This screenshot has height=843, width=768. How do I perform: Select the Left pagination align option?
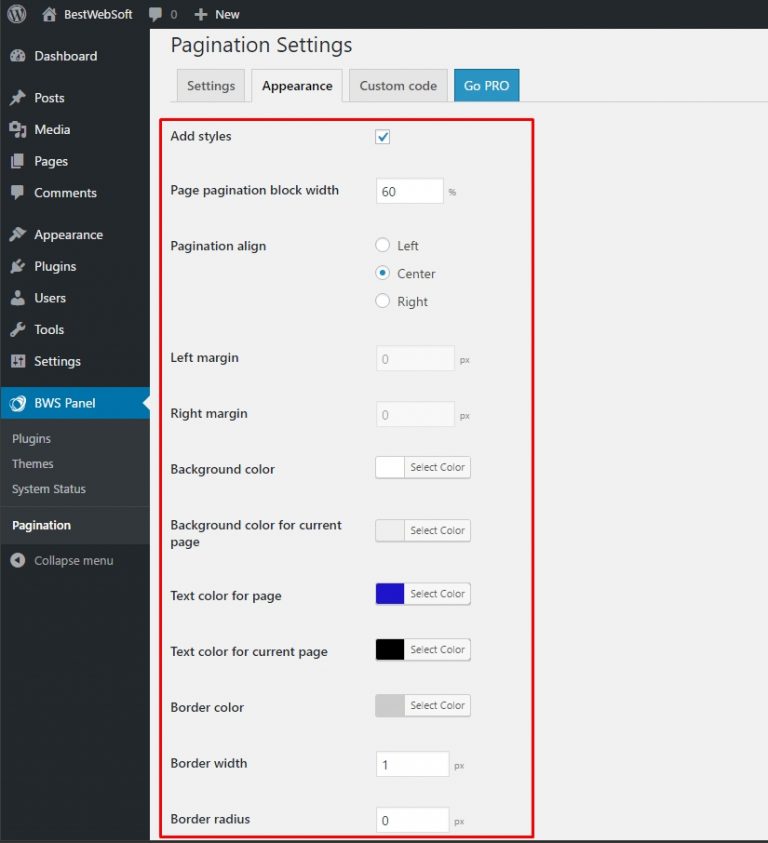381,245
